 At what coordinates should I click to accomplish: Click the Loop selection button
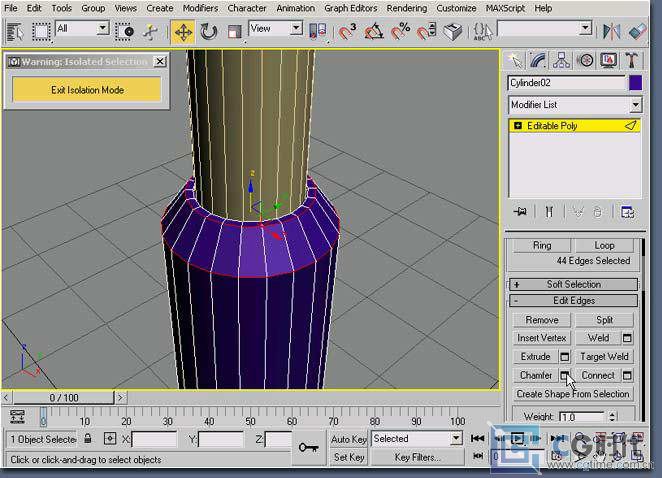pos(604,245)
